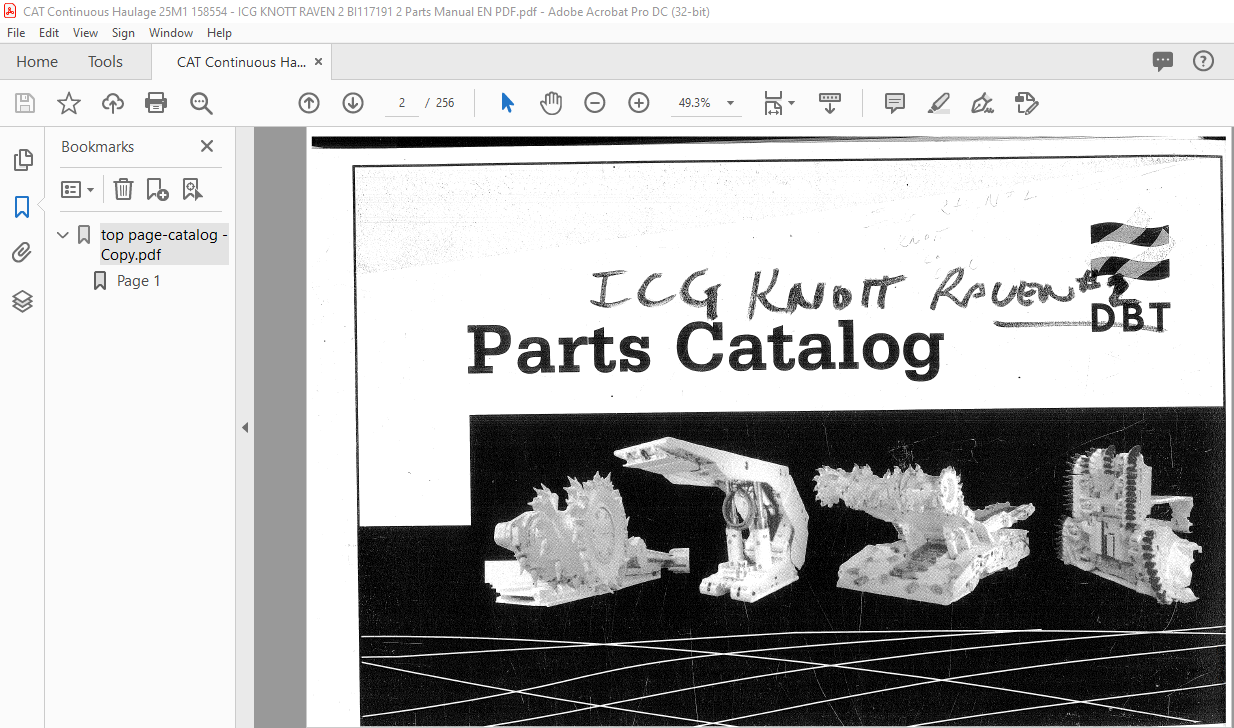Click the scrolling mode toolbar icon
The width and height of the screenshot is (1234, 728).
click(830, 103)
